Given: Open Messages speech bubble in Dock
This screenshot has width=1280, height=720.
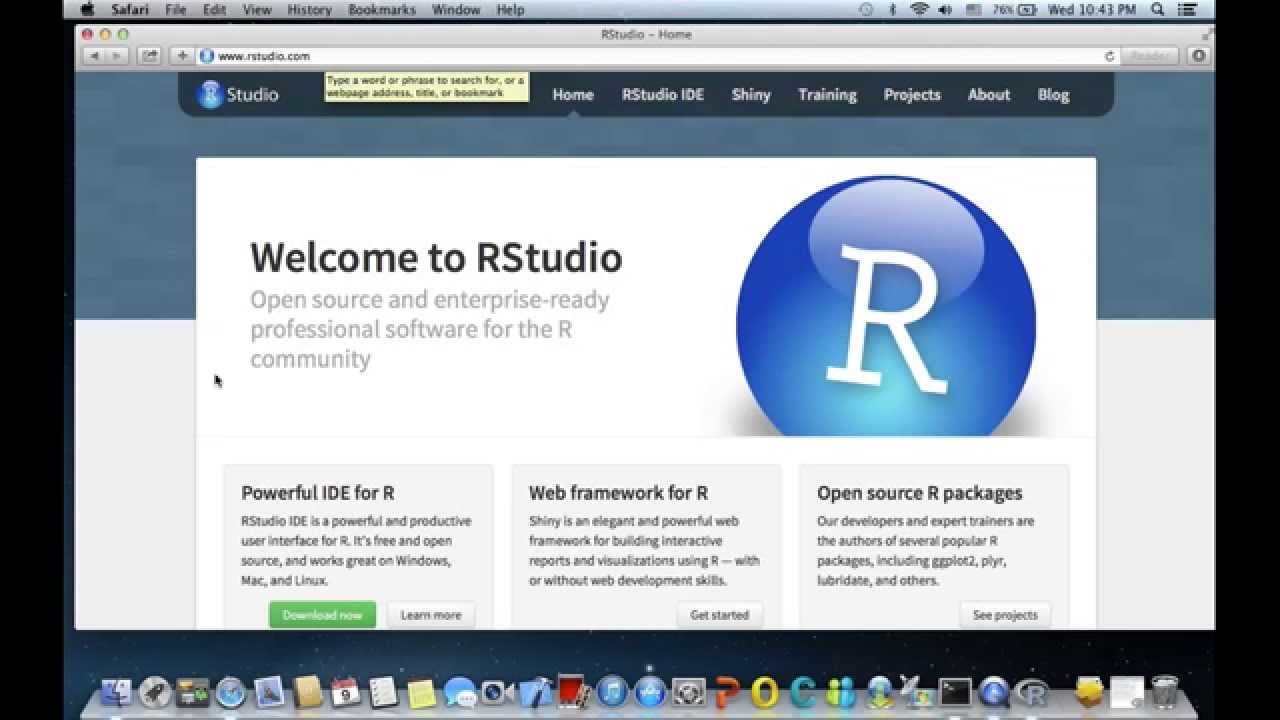Looking at the screenshot, I should [x=460, y=692].
